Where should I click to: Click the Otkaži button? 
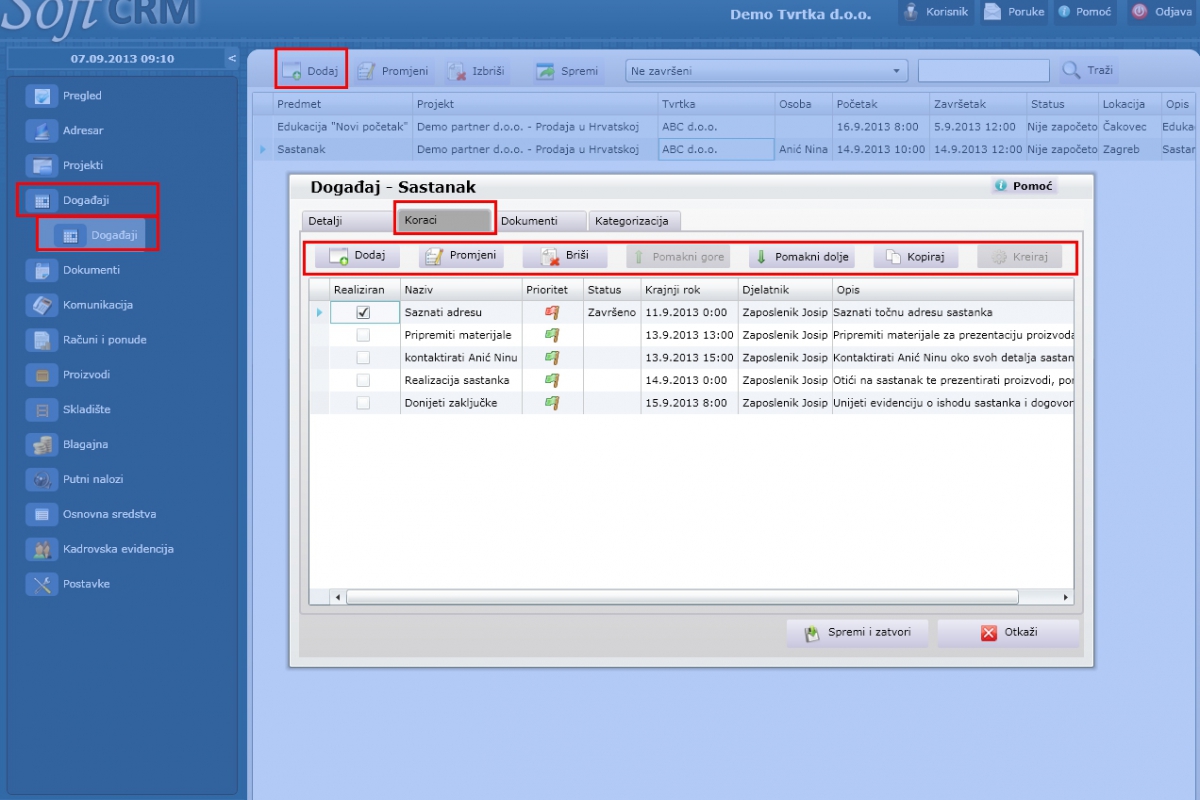[x=1008, y=633]
